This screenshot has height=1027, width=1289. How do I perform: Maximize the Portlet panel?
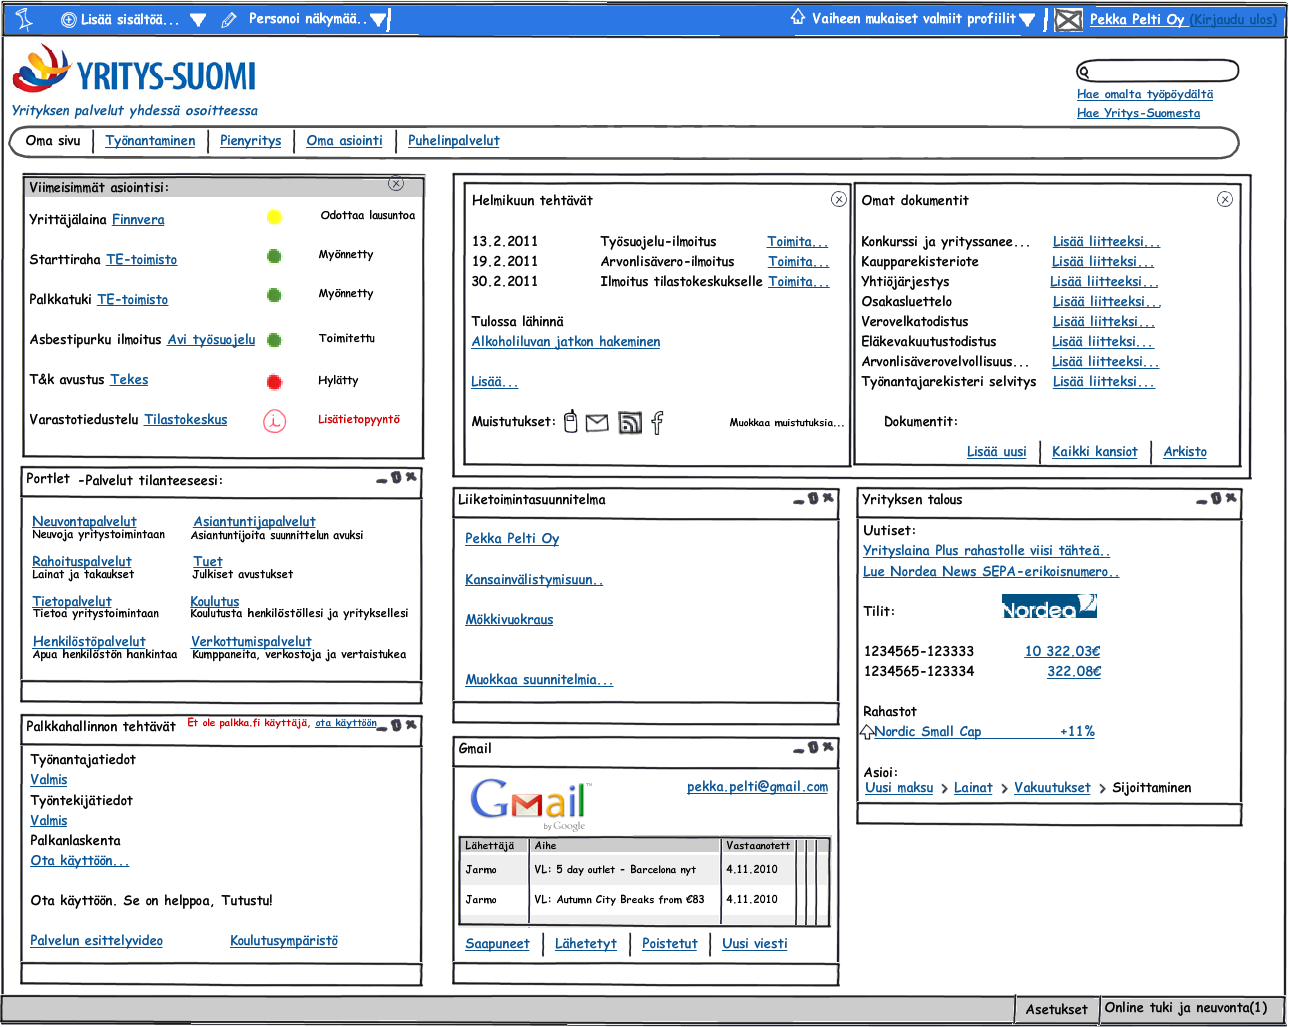click(397, 478)
